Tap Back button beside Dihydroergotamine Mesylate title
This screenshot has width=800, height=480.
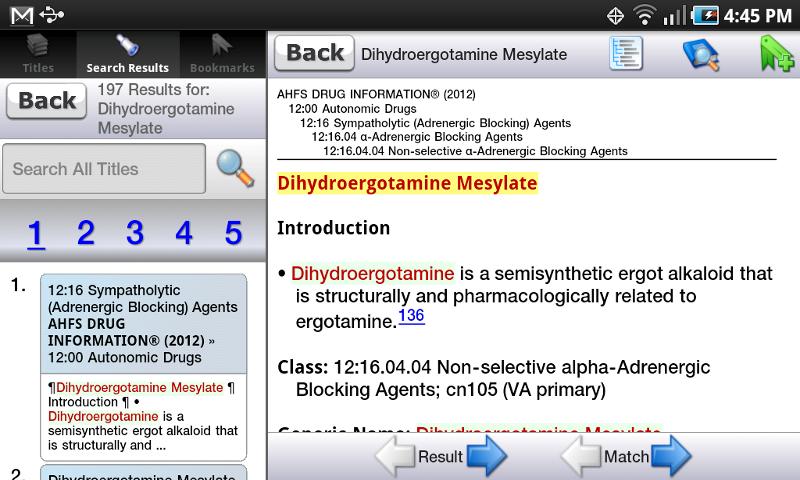314,53
